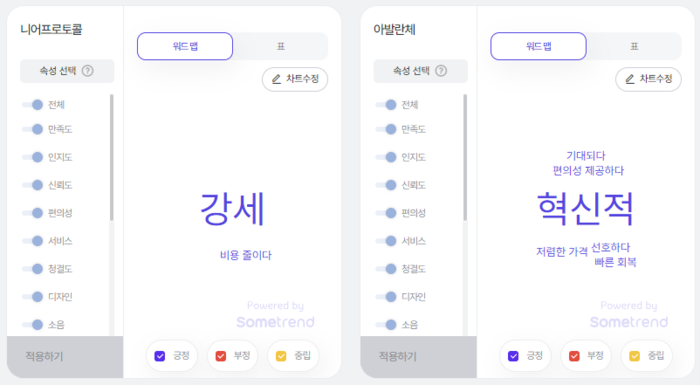Toggle 디자인 switch in 아발란체 panel
Image resolution: width=700 pixels, height=385 pixels.
click(x=386, y=297)
